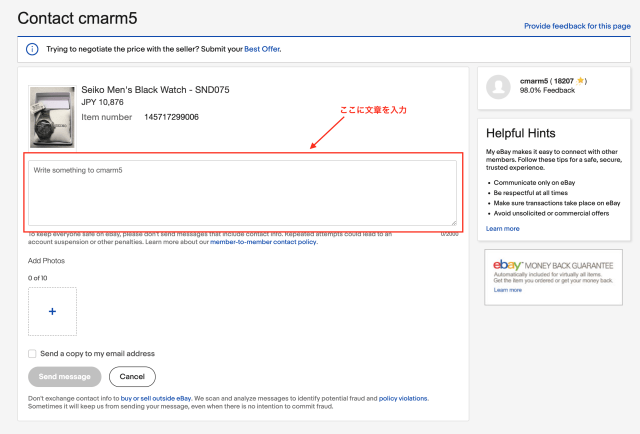Open Seiko Men's Black Watch item title
The image size is (640, 434).
155,90
